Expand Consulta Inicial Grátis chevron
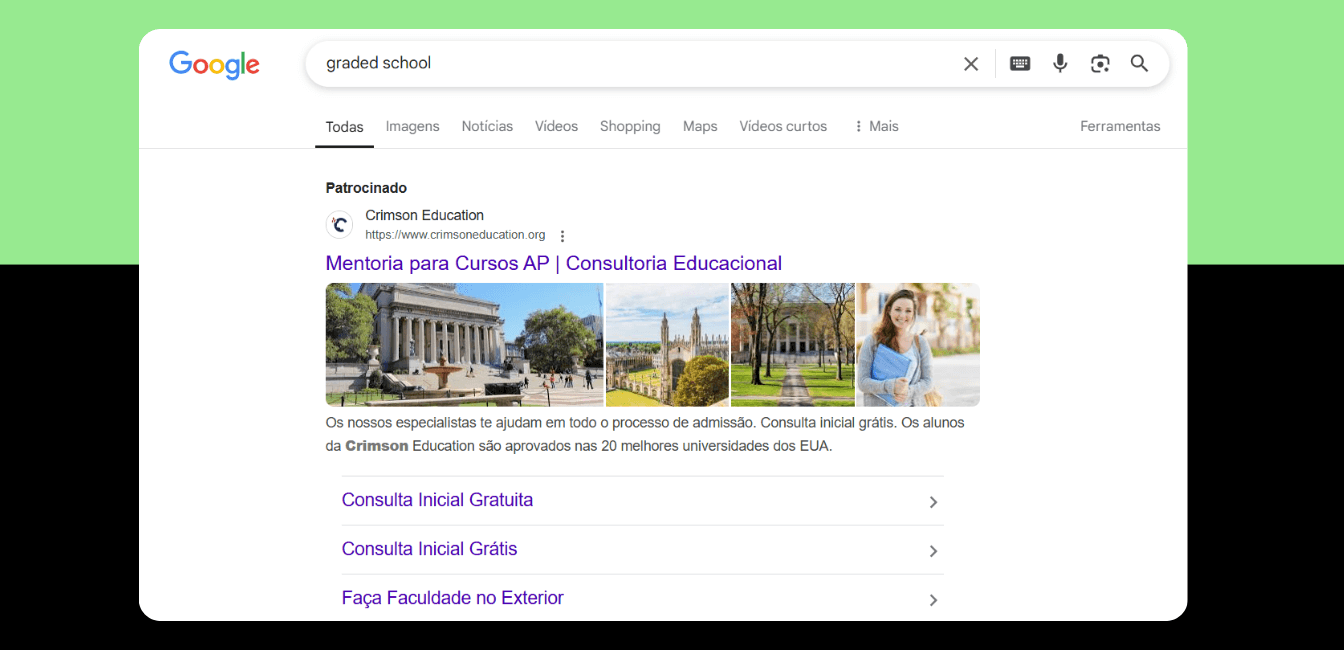Image resolution: width=1344 pixels, height=650 pixels. click(933, 551)
